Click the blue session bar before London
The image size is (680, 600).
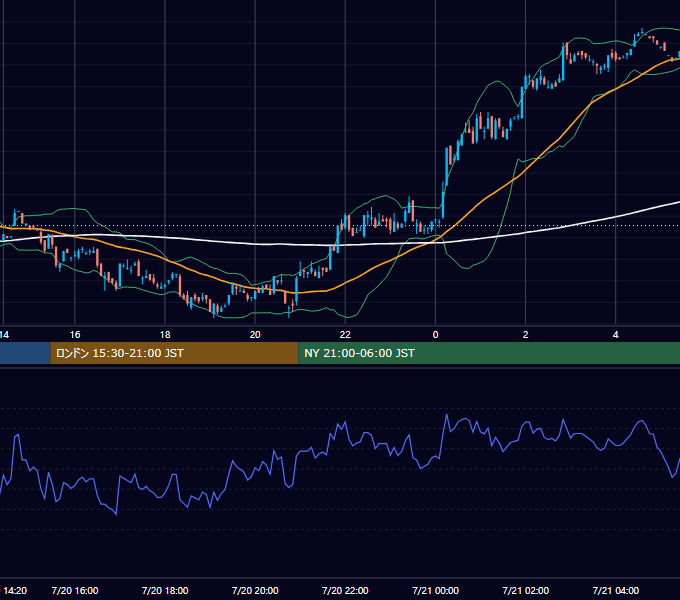click(25, 353)
